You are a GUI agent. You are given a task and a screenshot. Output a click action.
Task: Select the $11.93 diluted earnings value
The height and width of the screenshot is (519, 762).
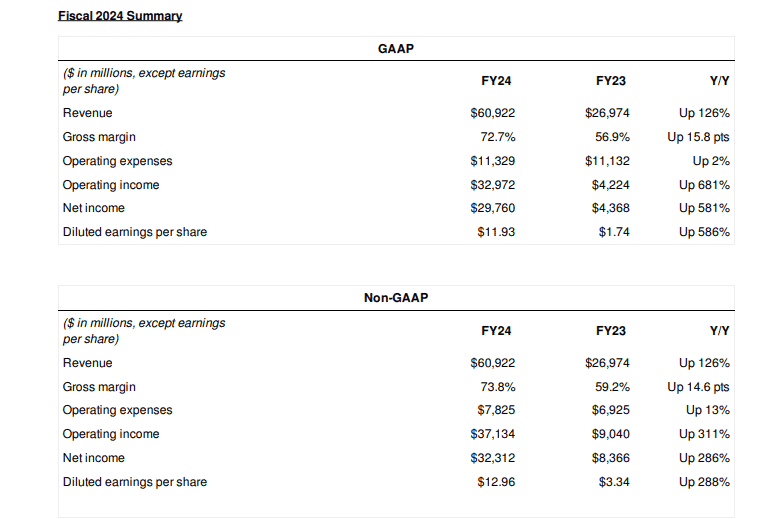496,232
